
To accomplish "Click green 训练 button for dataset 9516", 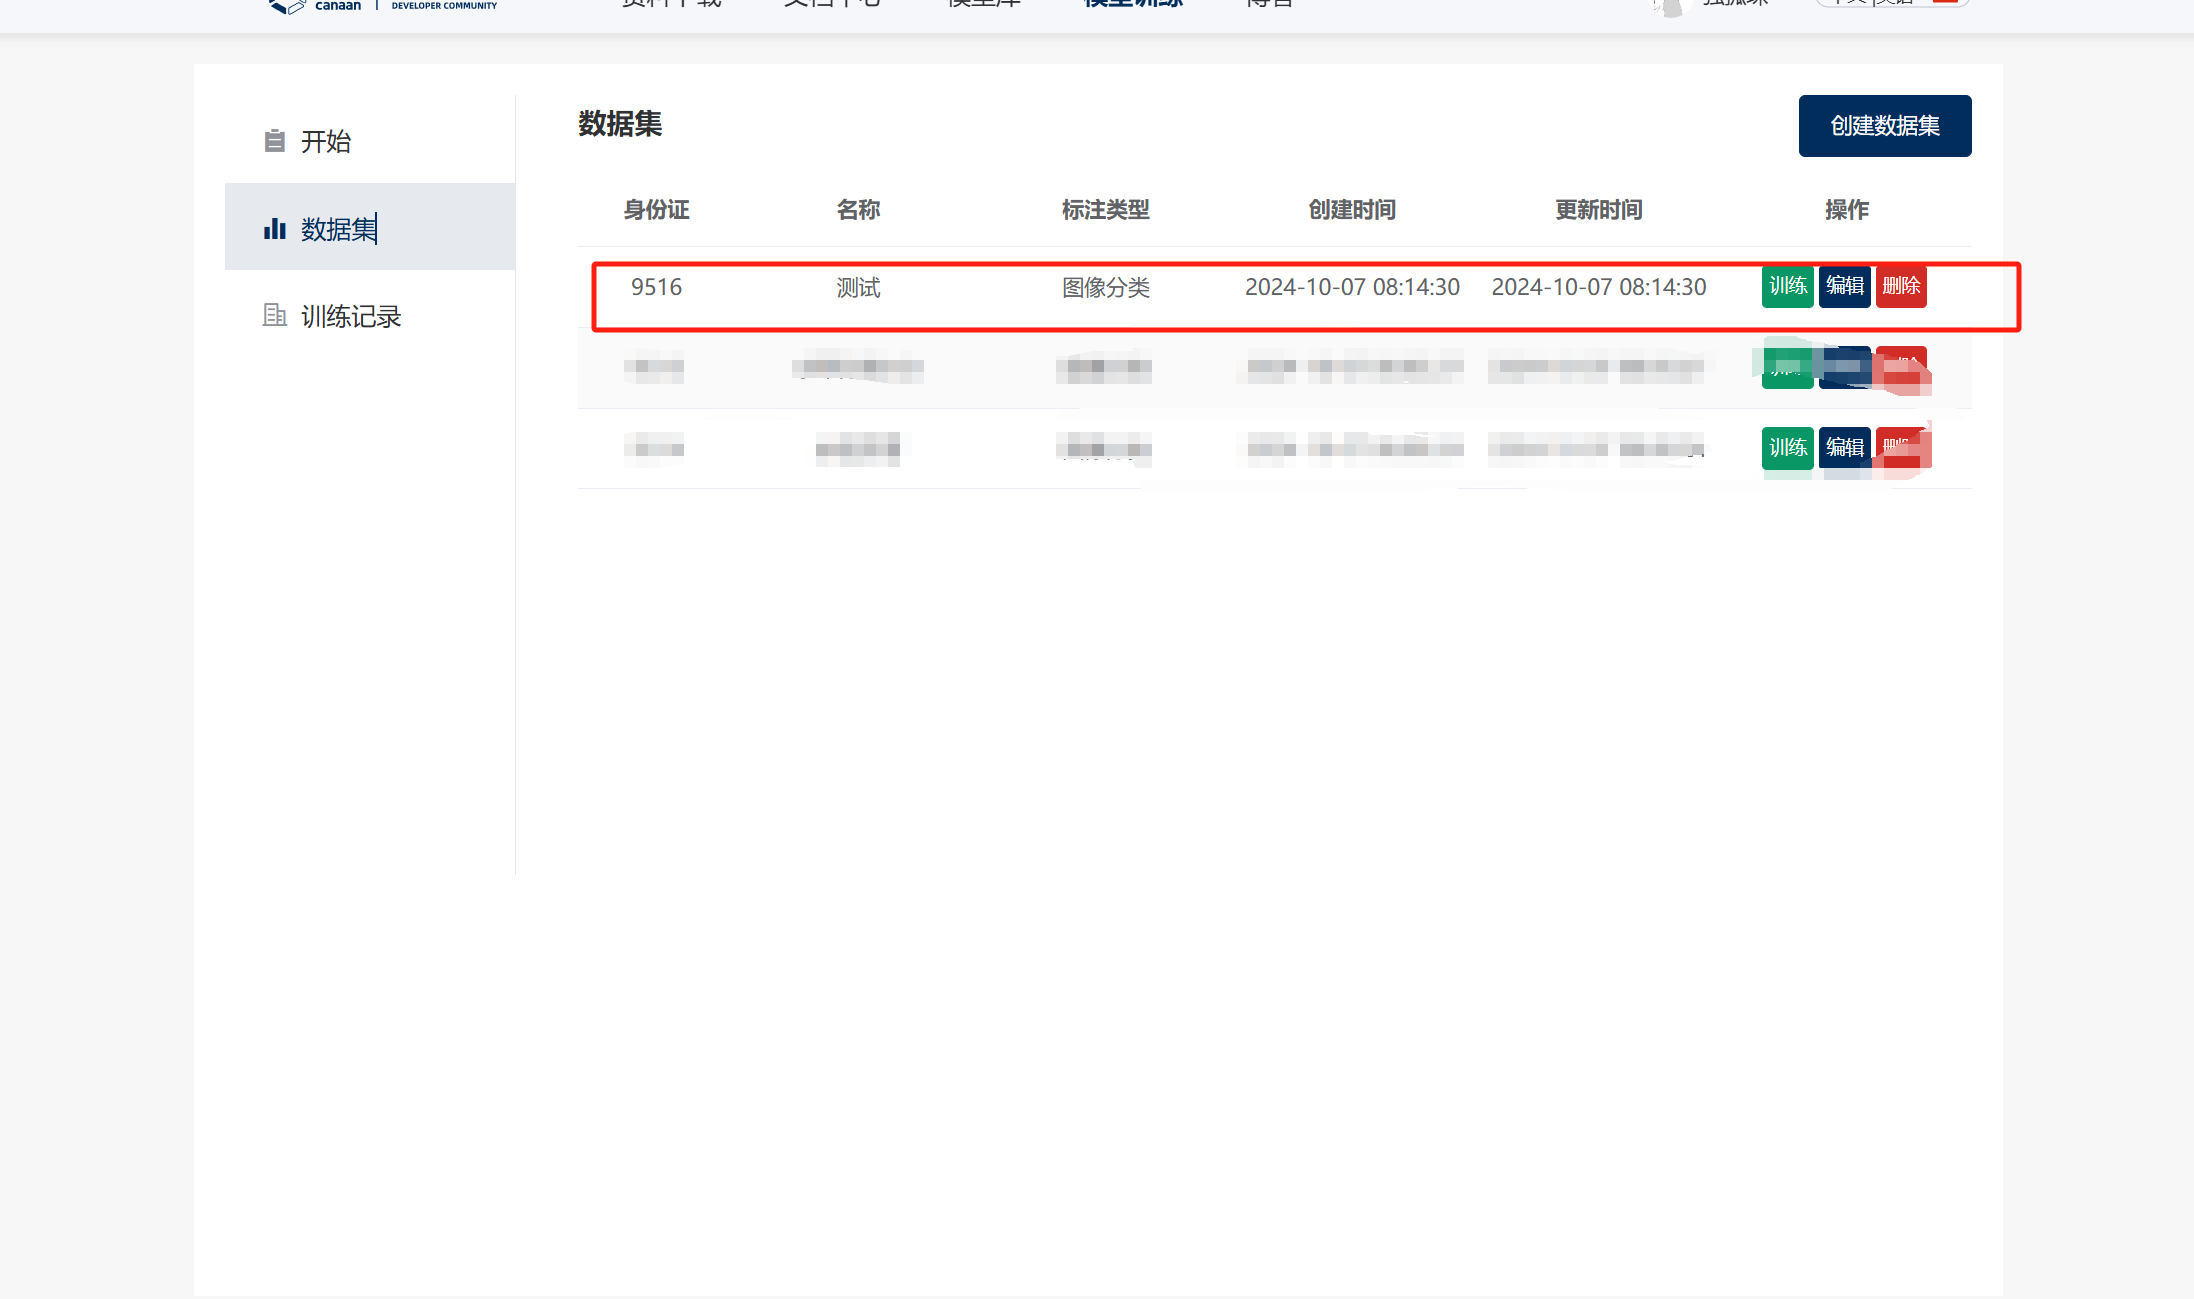I will 1787,287.
